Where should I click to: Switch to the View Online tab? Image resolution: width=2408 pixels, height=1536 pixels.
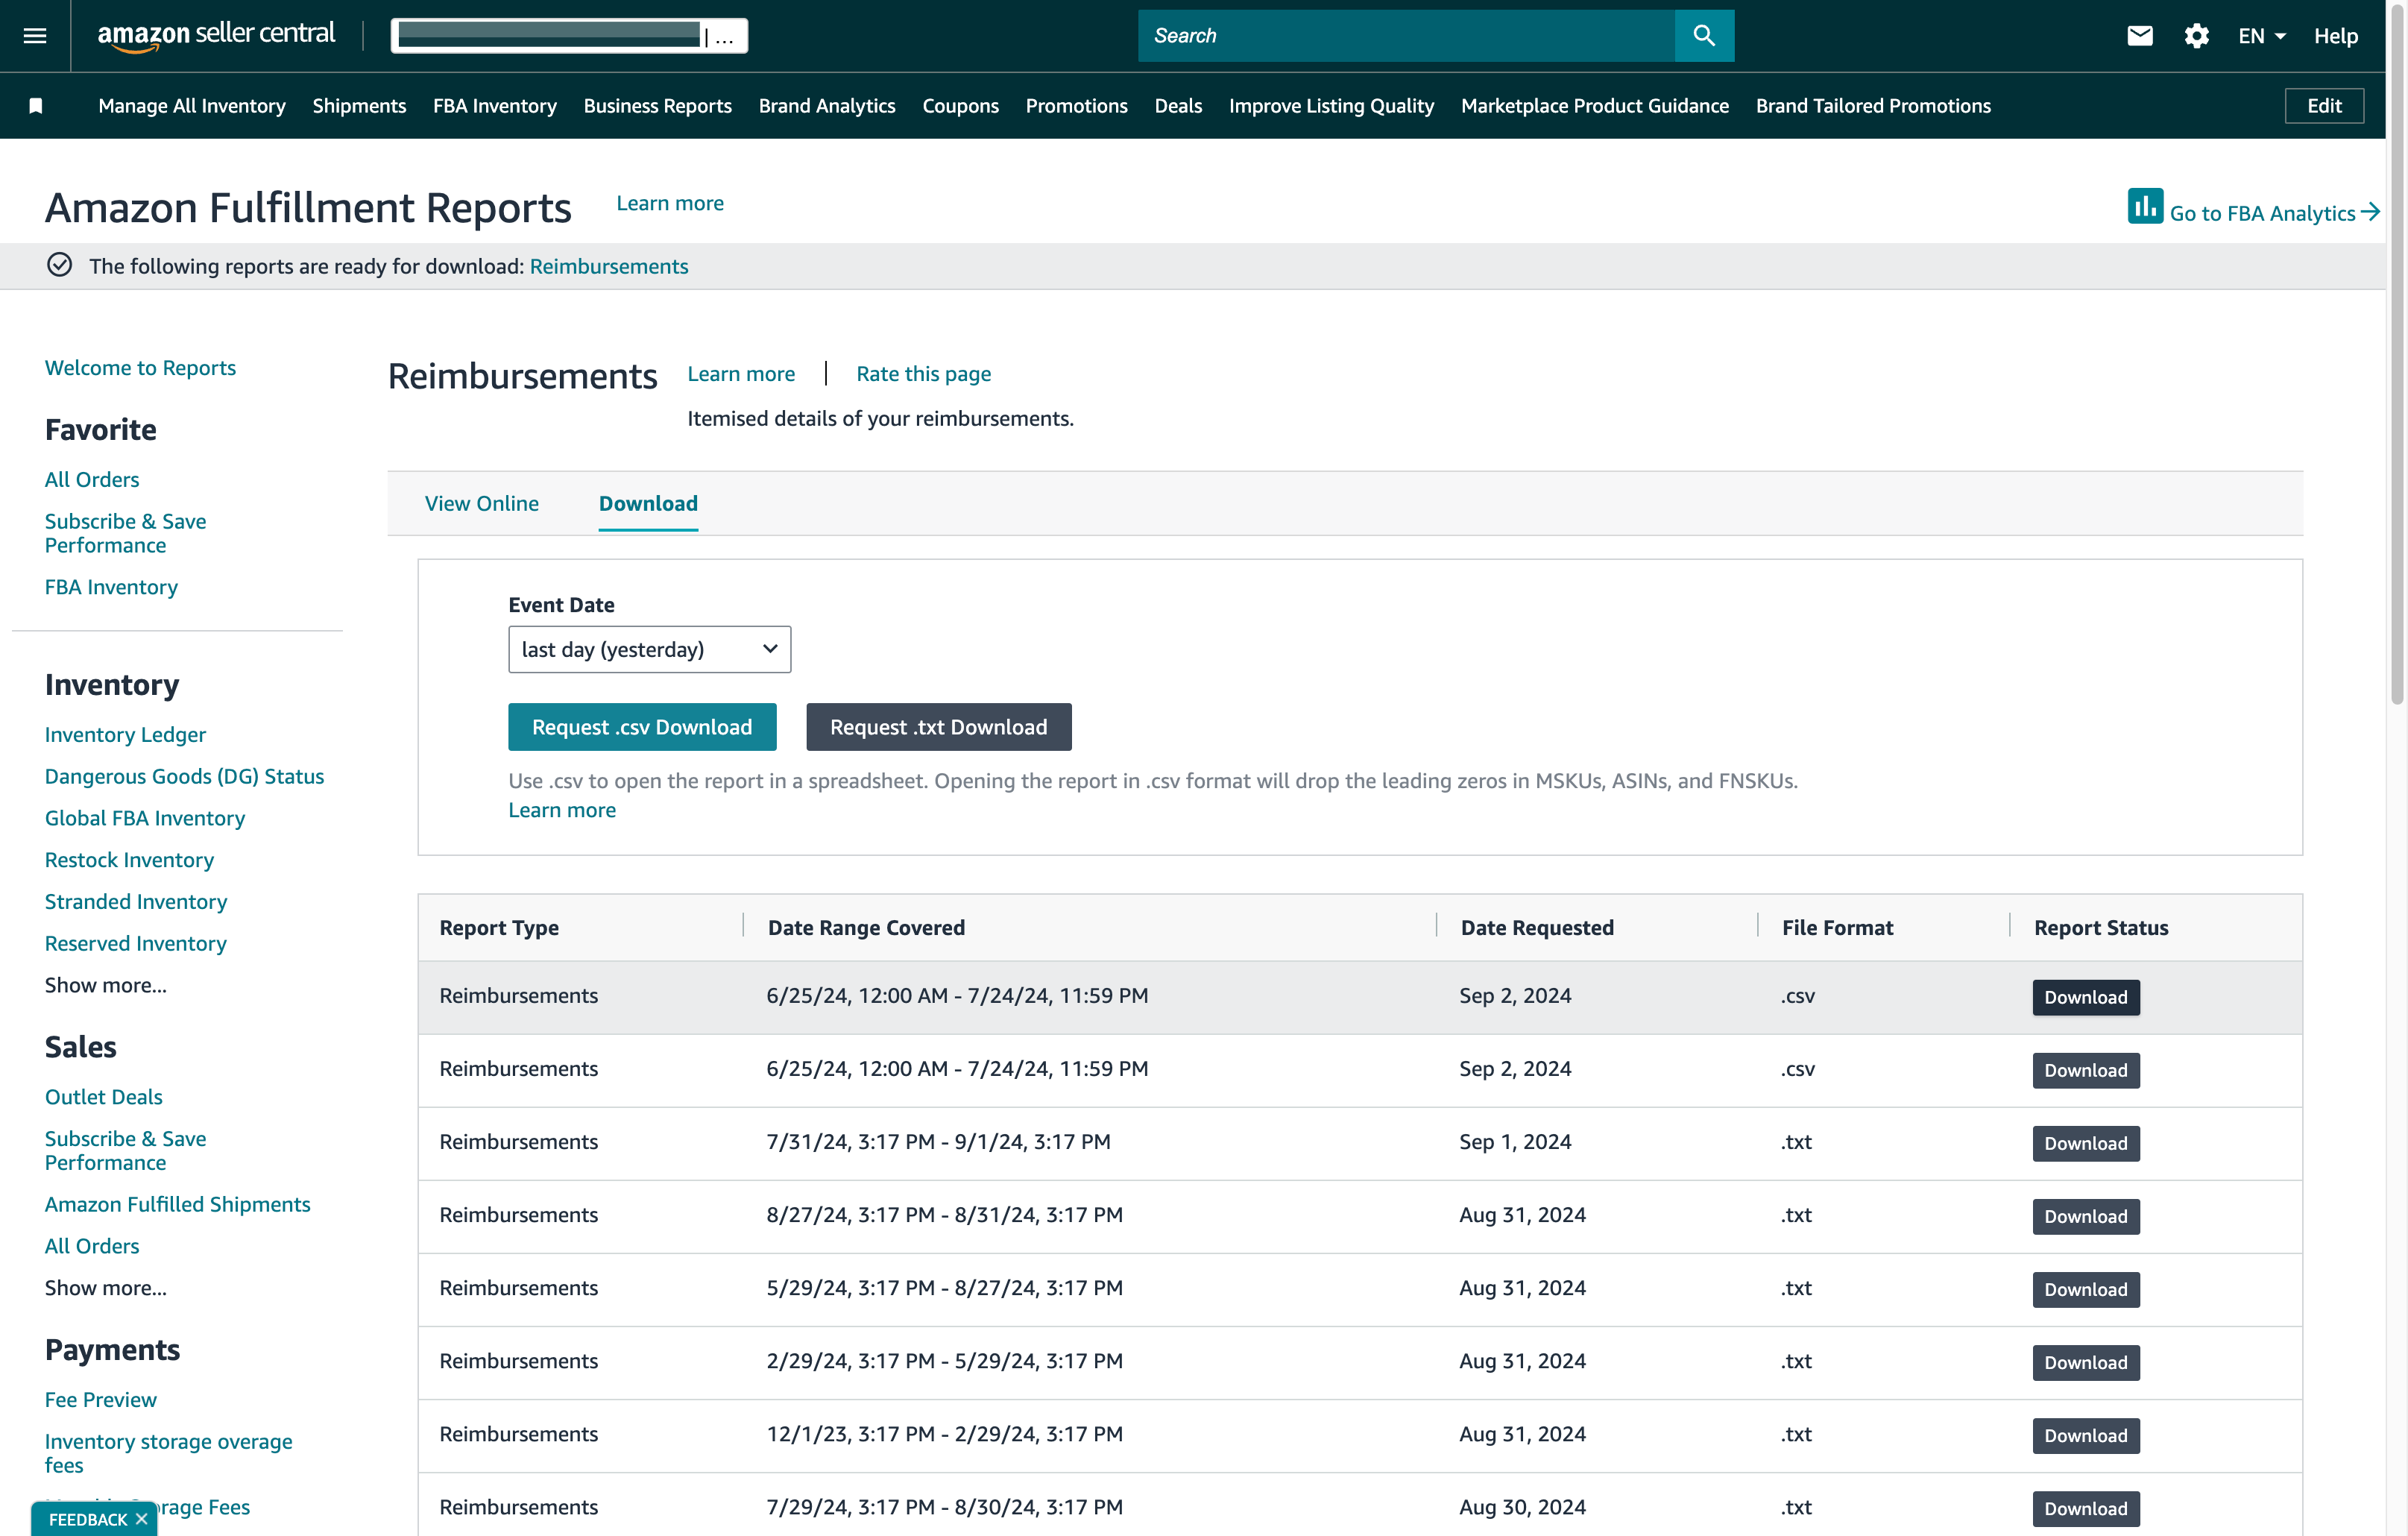pos(482,503)
